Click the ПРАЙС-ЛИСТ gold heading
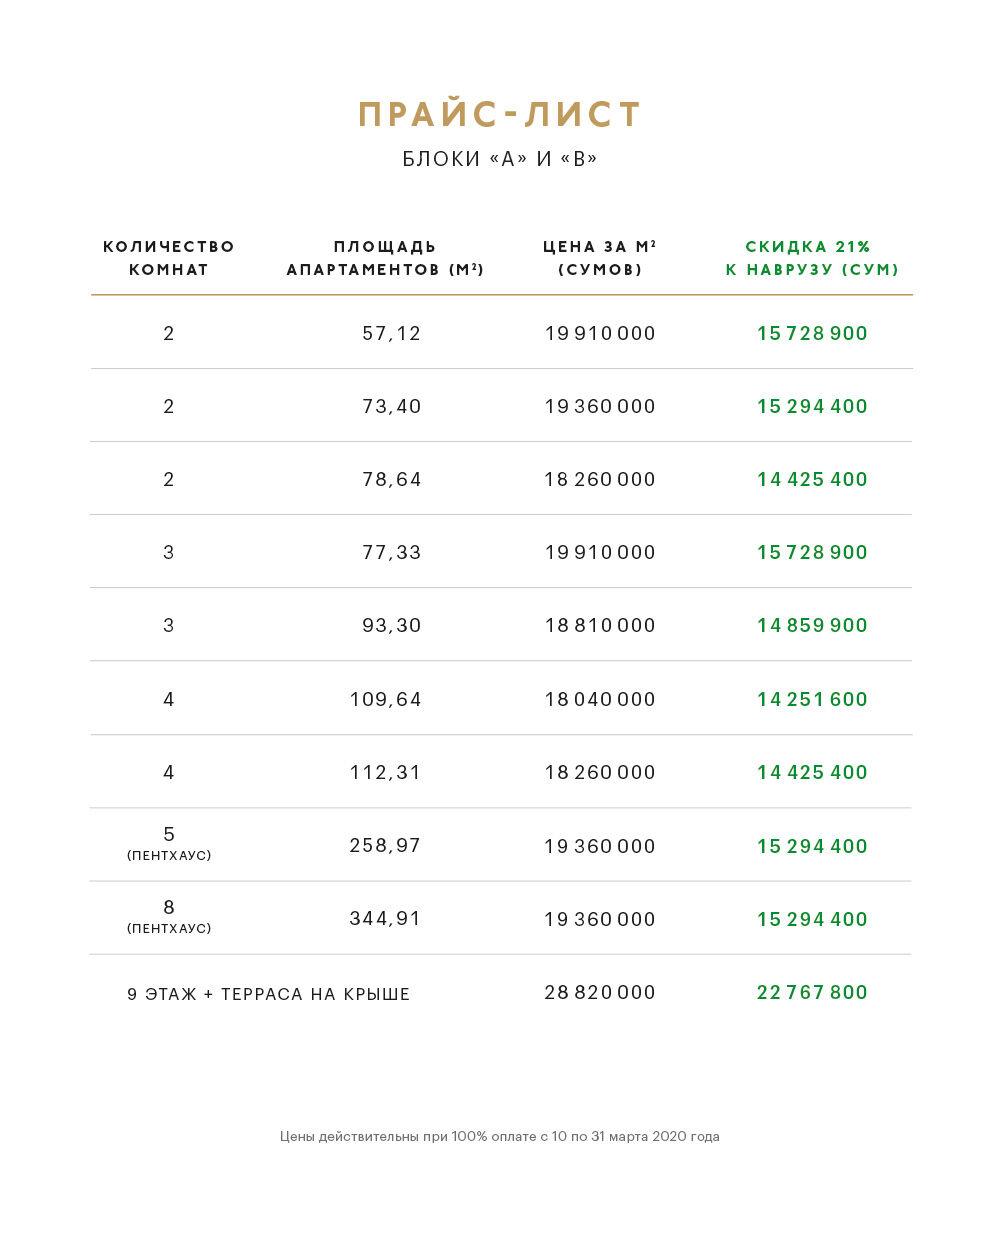Image resolution: width=1000 pixels, height=1254 pixels. [499, 114]
